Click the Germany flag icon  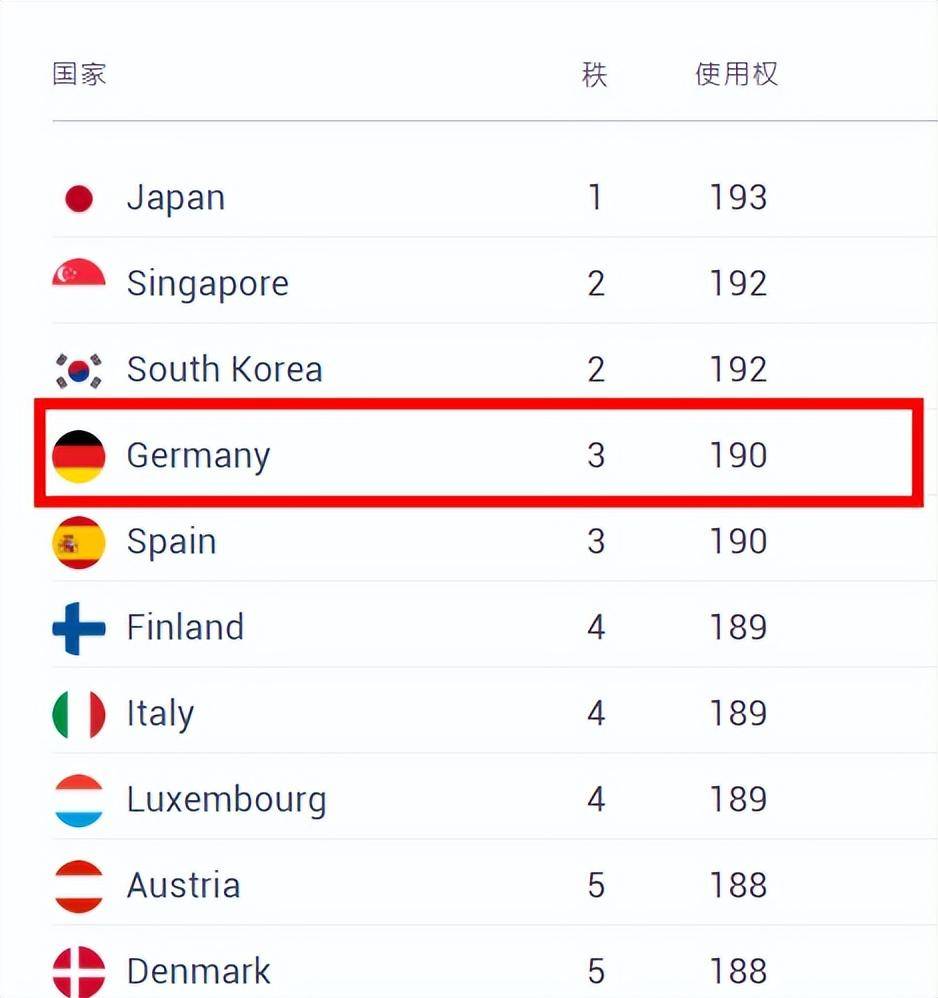[79, 456]
